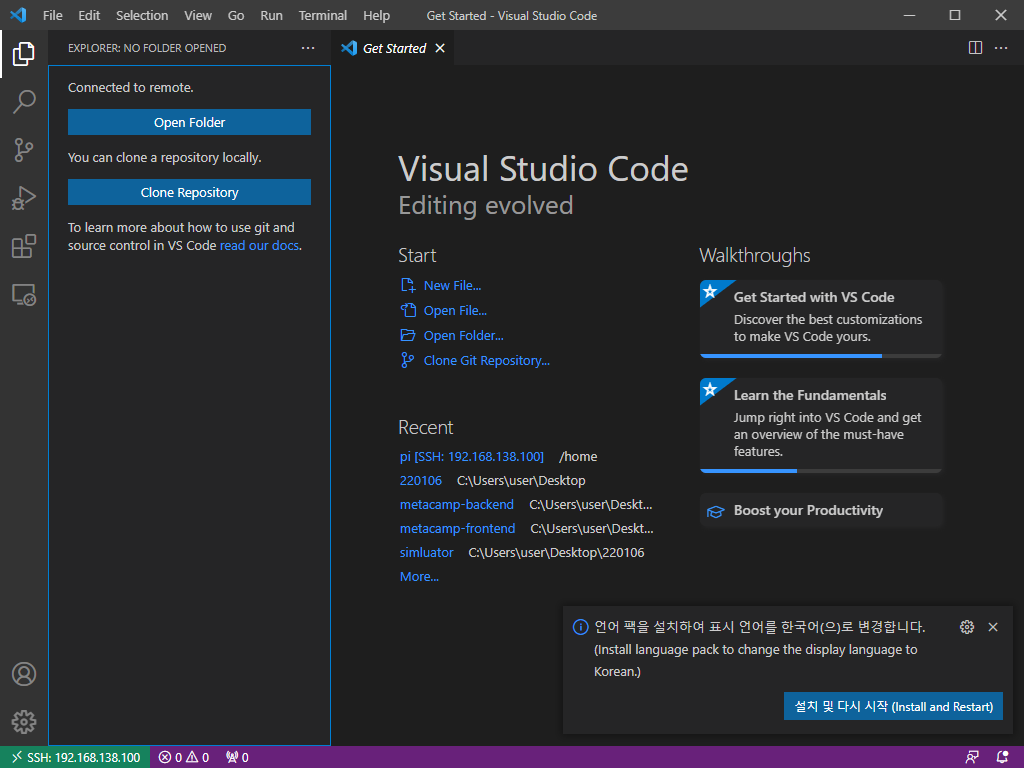The image size is (1024, 768).
Task: Dismiss the Korean language pack notification
Action: click(993, 627)
